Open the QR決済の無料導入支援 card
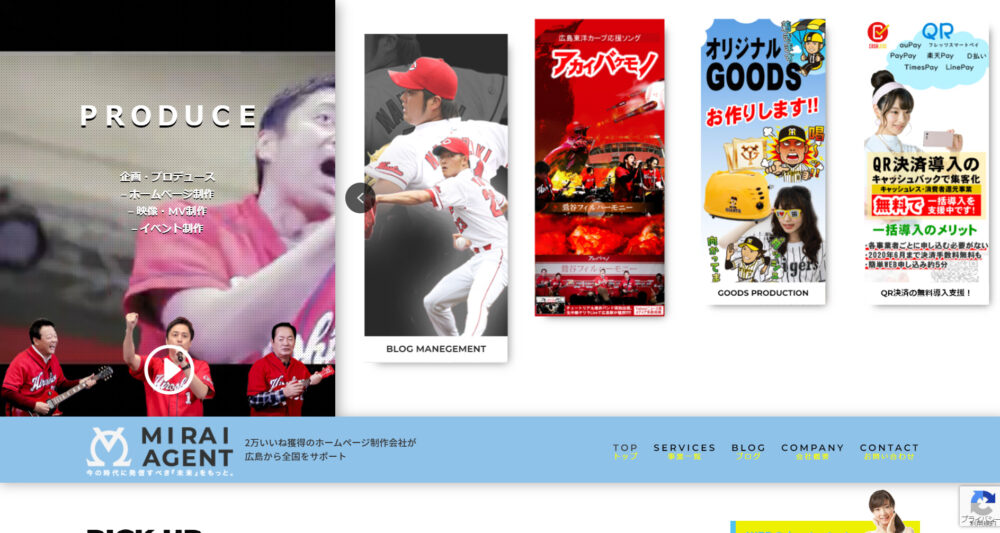This screenshot has height=533, width=1000. click(926, 161)
